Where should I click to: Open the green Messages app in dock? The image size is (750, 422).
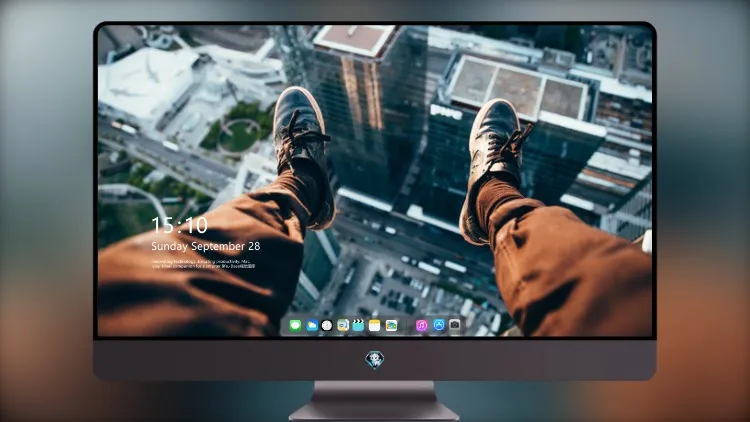295,326
